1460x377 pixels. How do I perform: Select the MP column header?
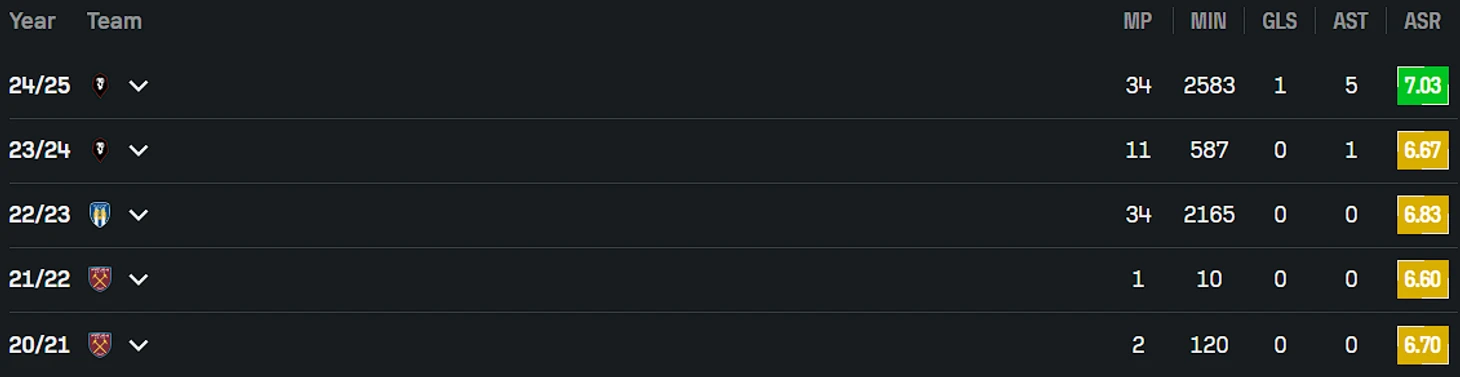[x=1138, y=21]
